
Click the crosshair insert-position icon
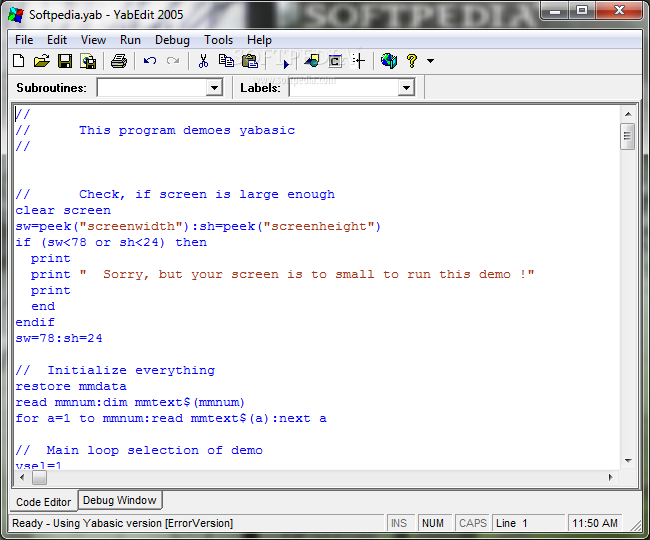[359, 61]
